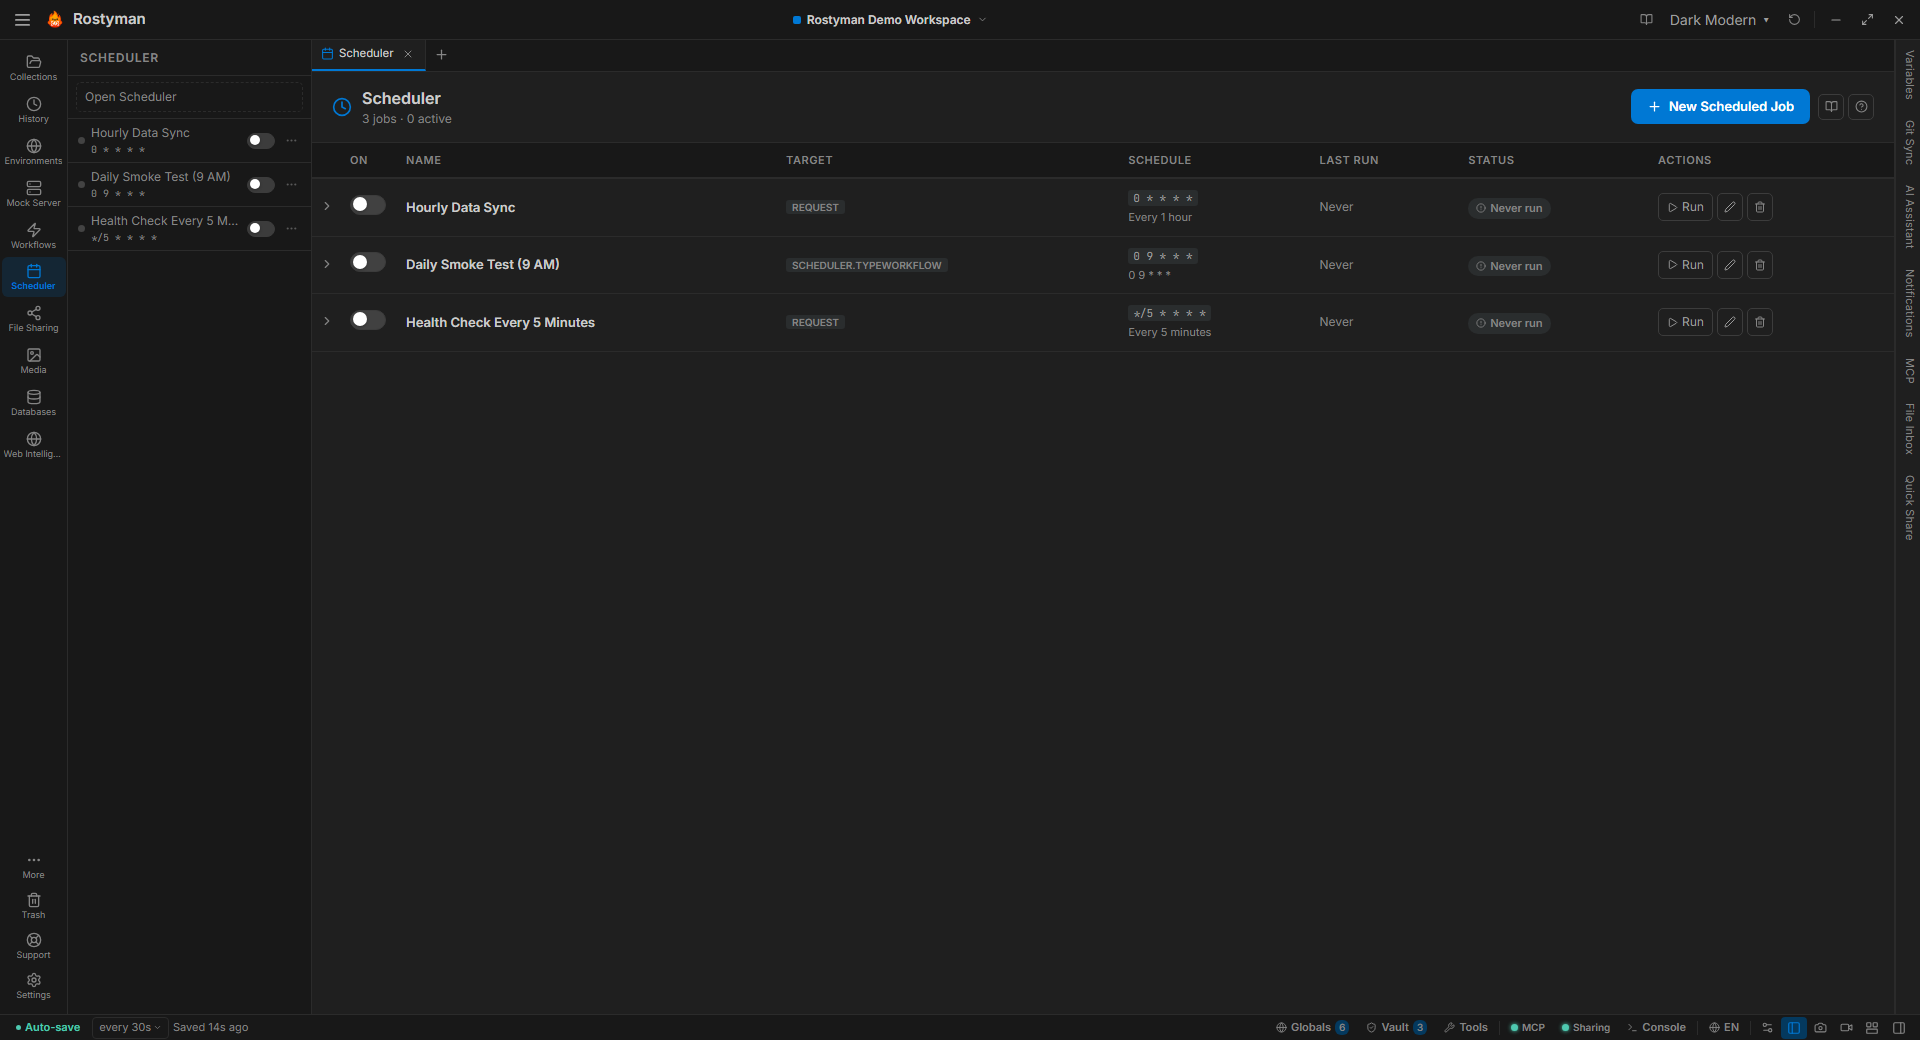Screen dimensions: 1920x1040
Task: Toggle the left sidebar panel icon in status bar
Action: (1794, 1028)
